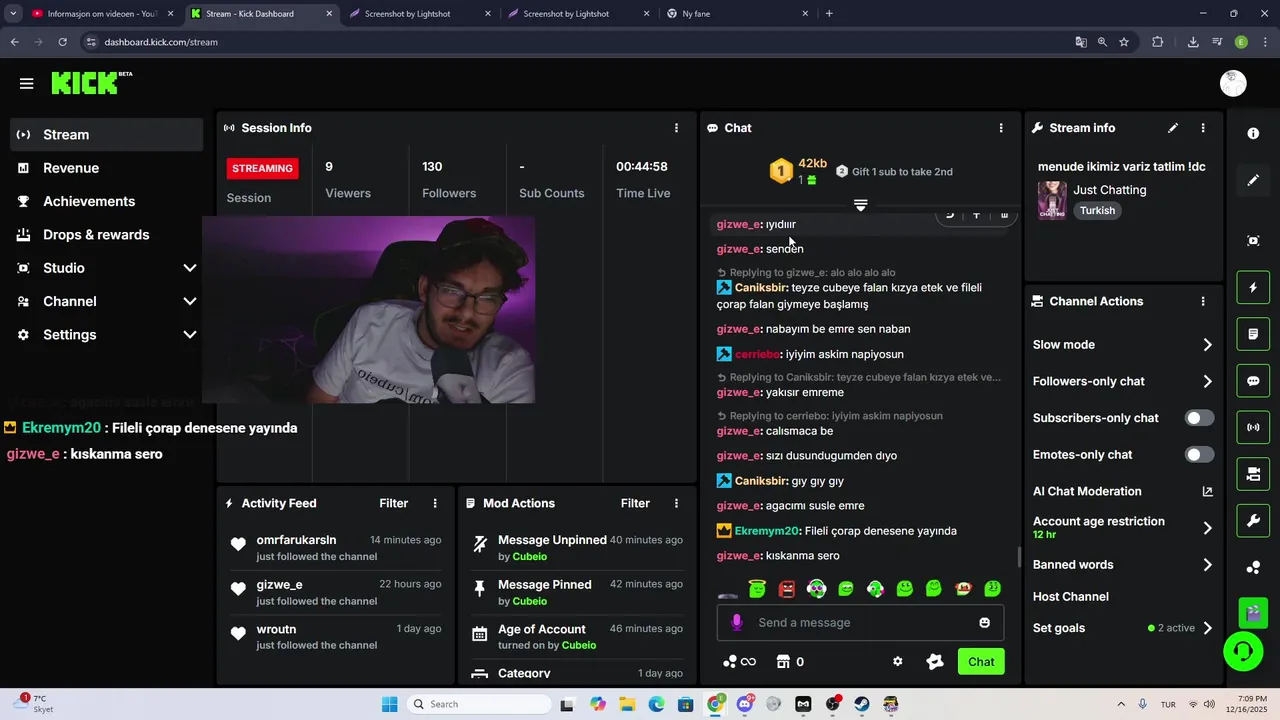Send message with green Chat button
The image size is (1280, 720).
[x=981, y=661]
